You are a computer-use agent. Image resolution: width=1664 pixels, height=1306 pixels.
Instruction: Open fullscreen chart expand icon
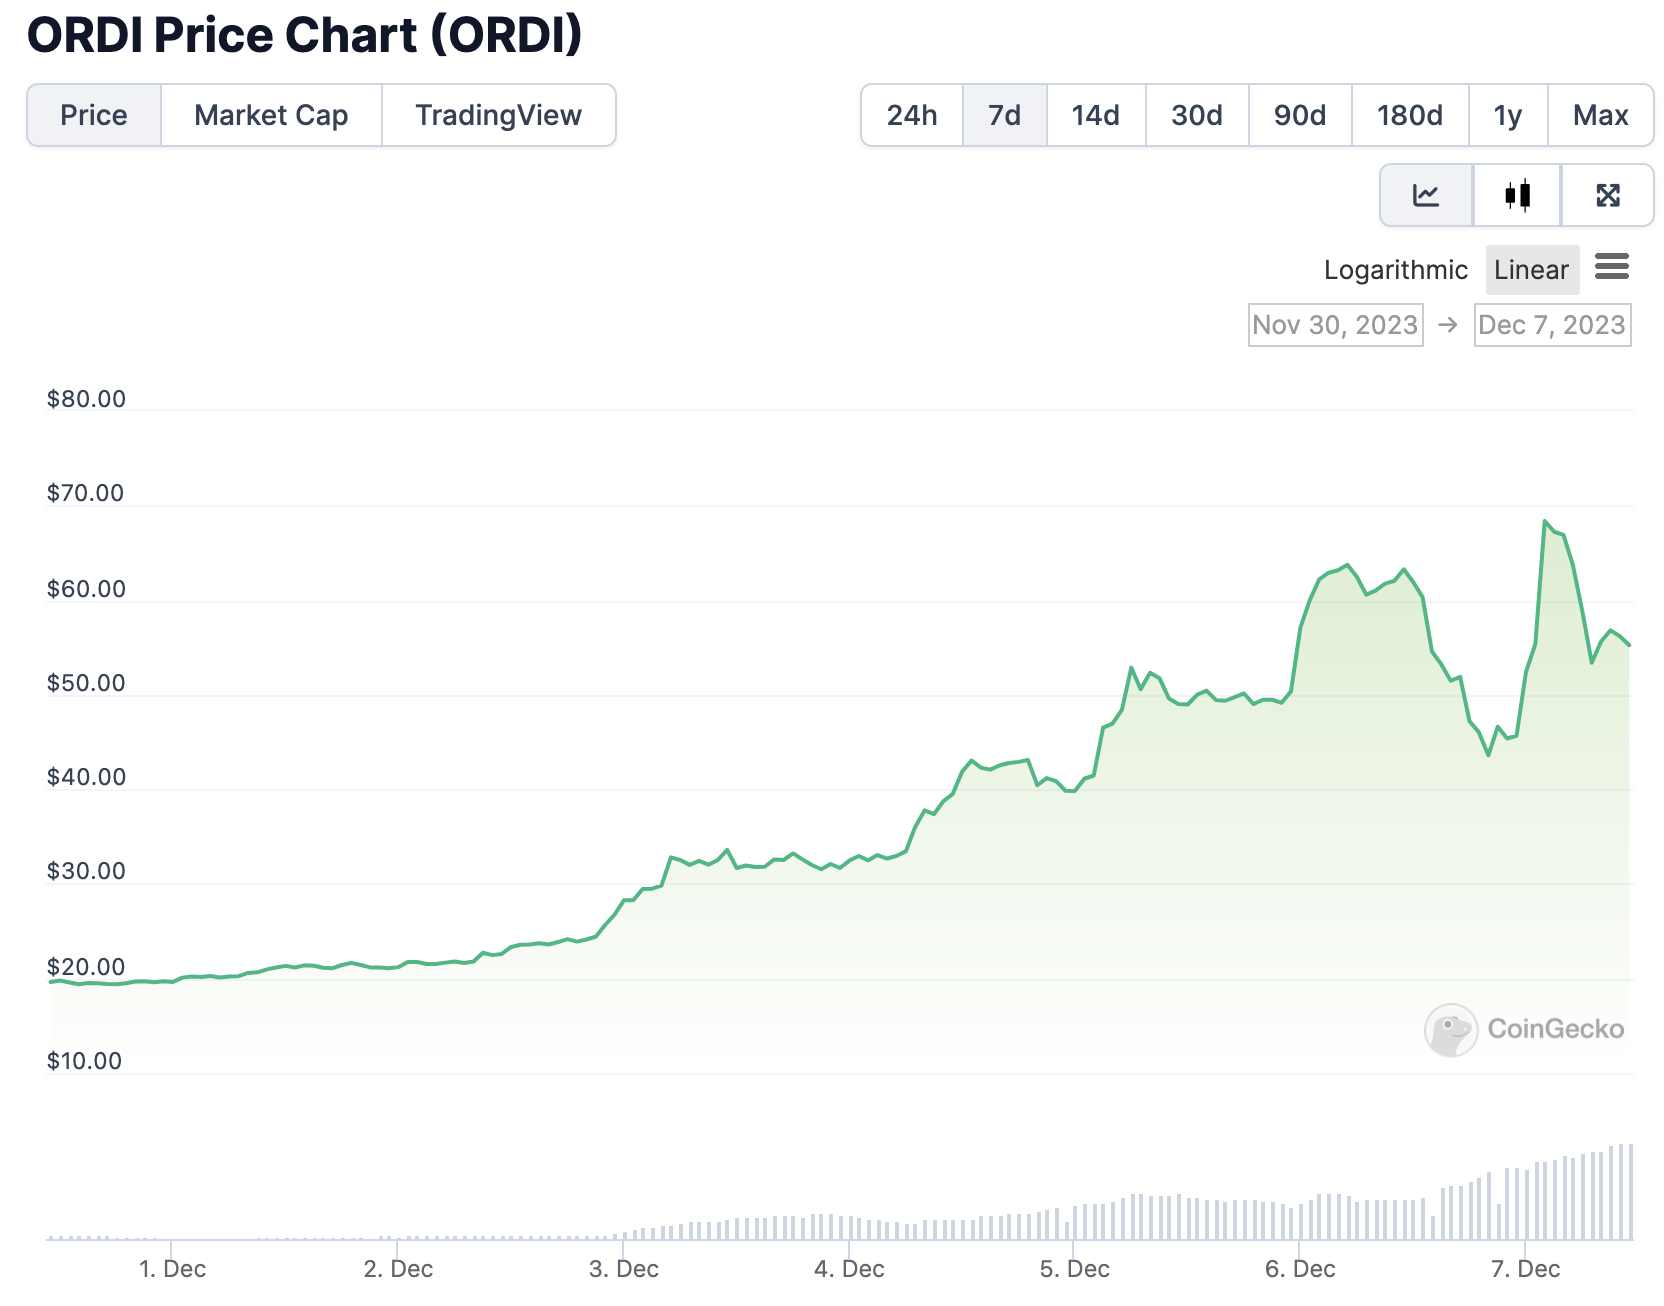pos(1607,195)
